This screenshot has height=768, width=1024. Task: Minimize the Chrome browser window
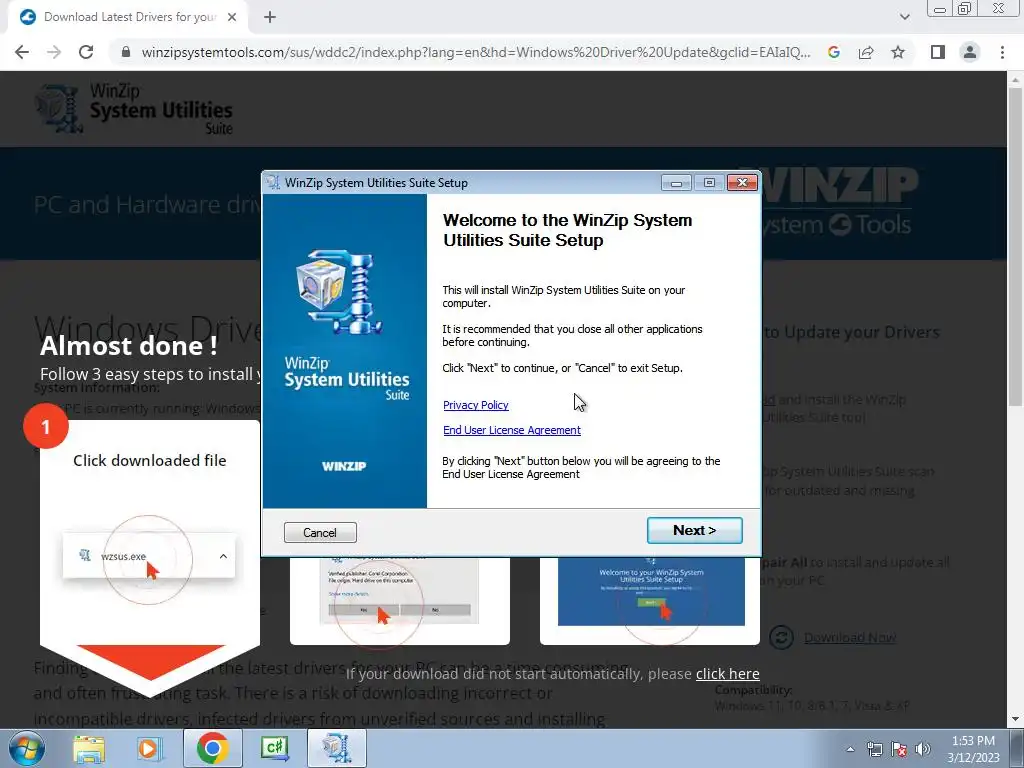click(940, 8)
